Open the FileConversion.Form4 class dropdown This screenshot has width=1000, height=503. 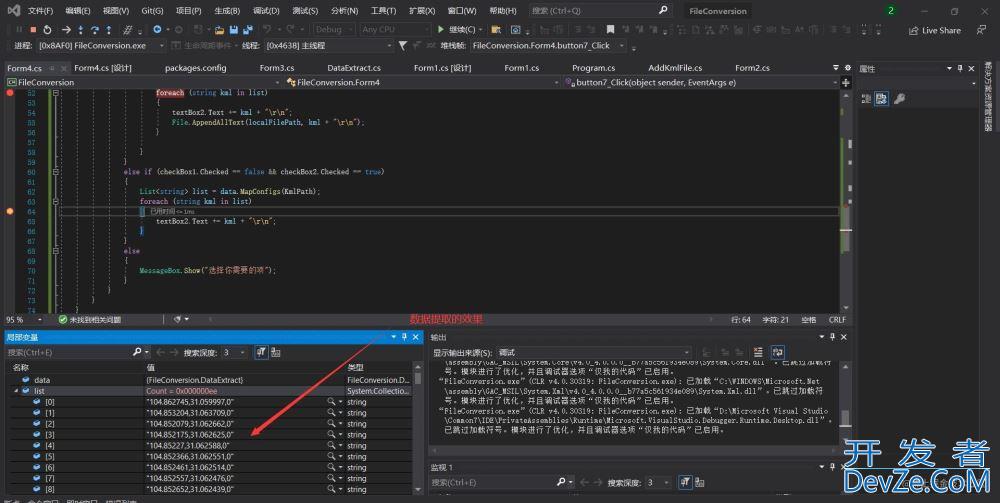click(423, 82)
